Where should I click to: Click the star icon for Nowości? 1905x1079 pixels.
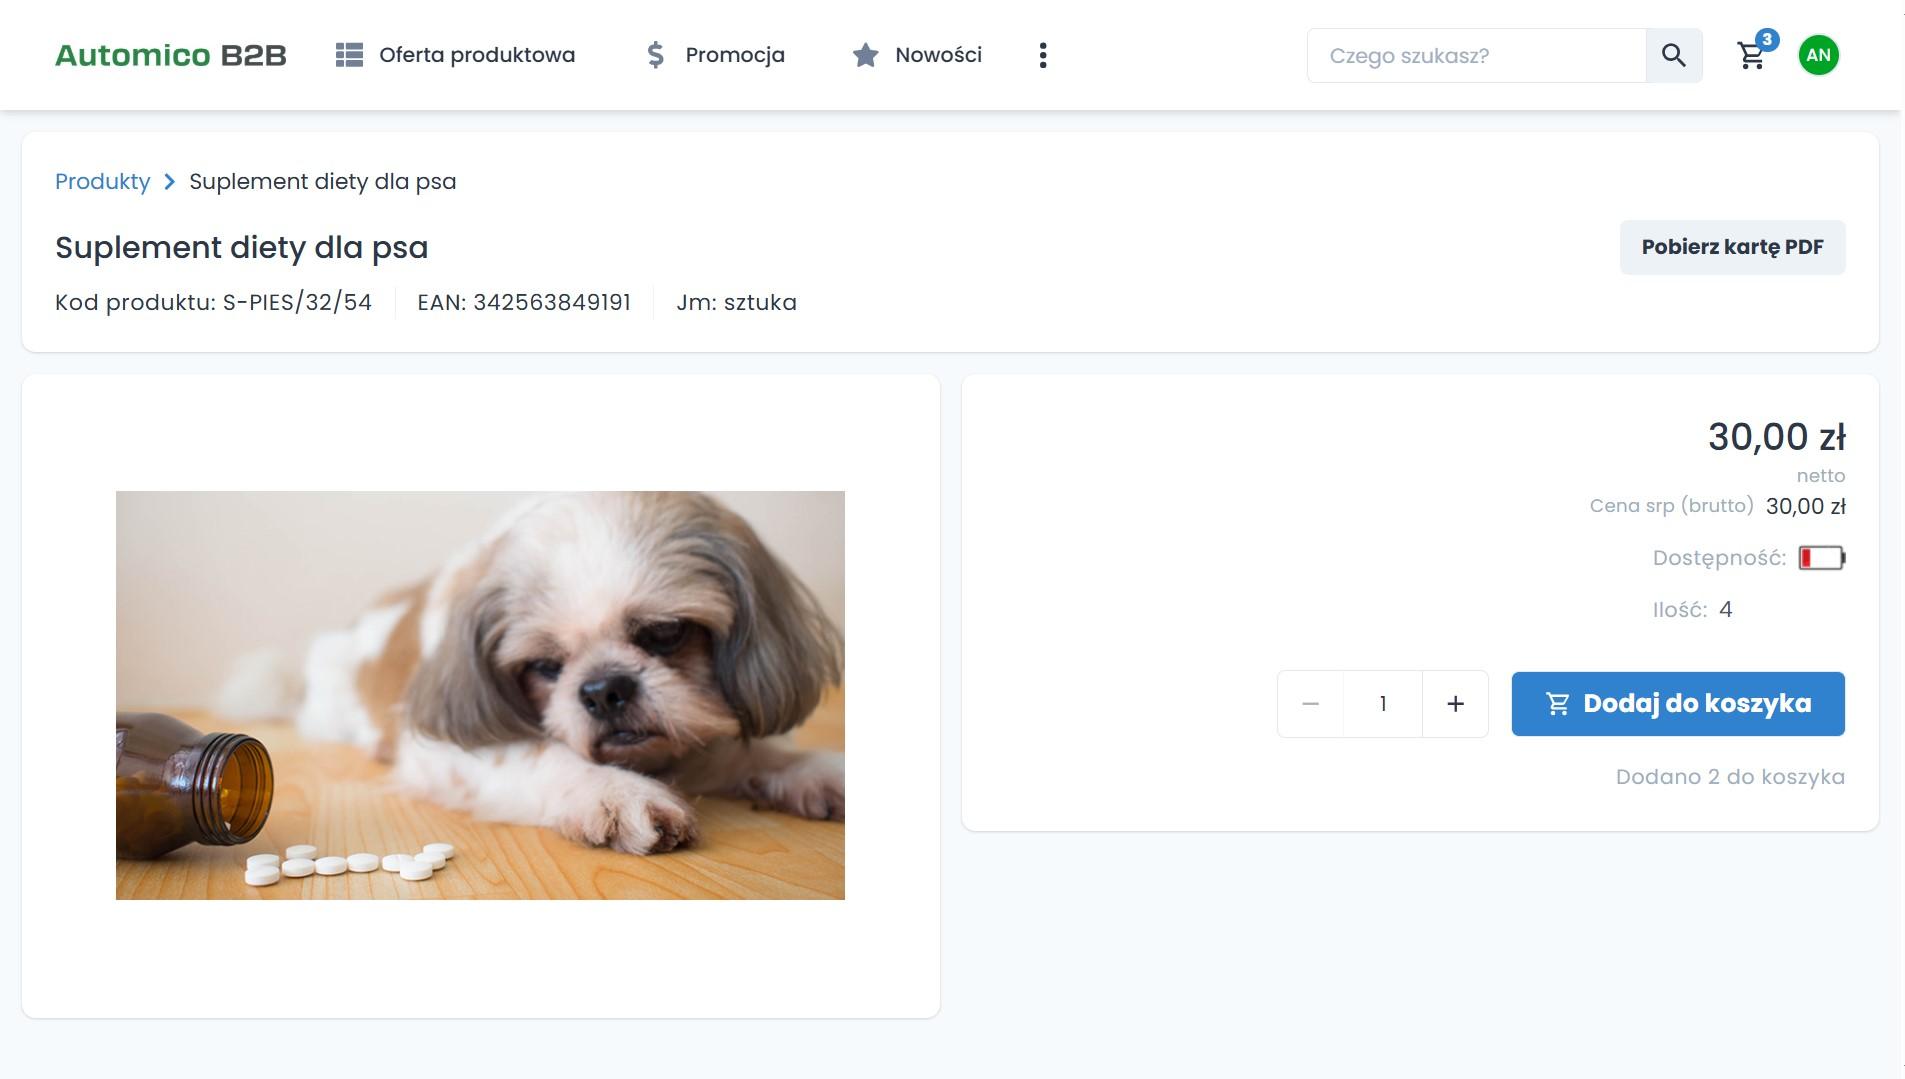865,55
